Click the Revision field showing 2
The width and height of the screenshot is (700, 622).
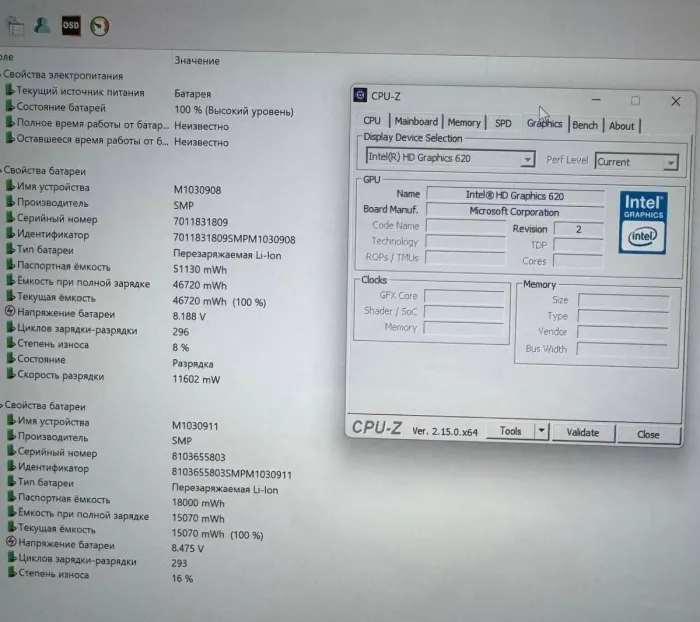pyautogui.click(x=578, y=229)
